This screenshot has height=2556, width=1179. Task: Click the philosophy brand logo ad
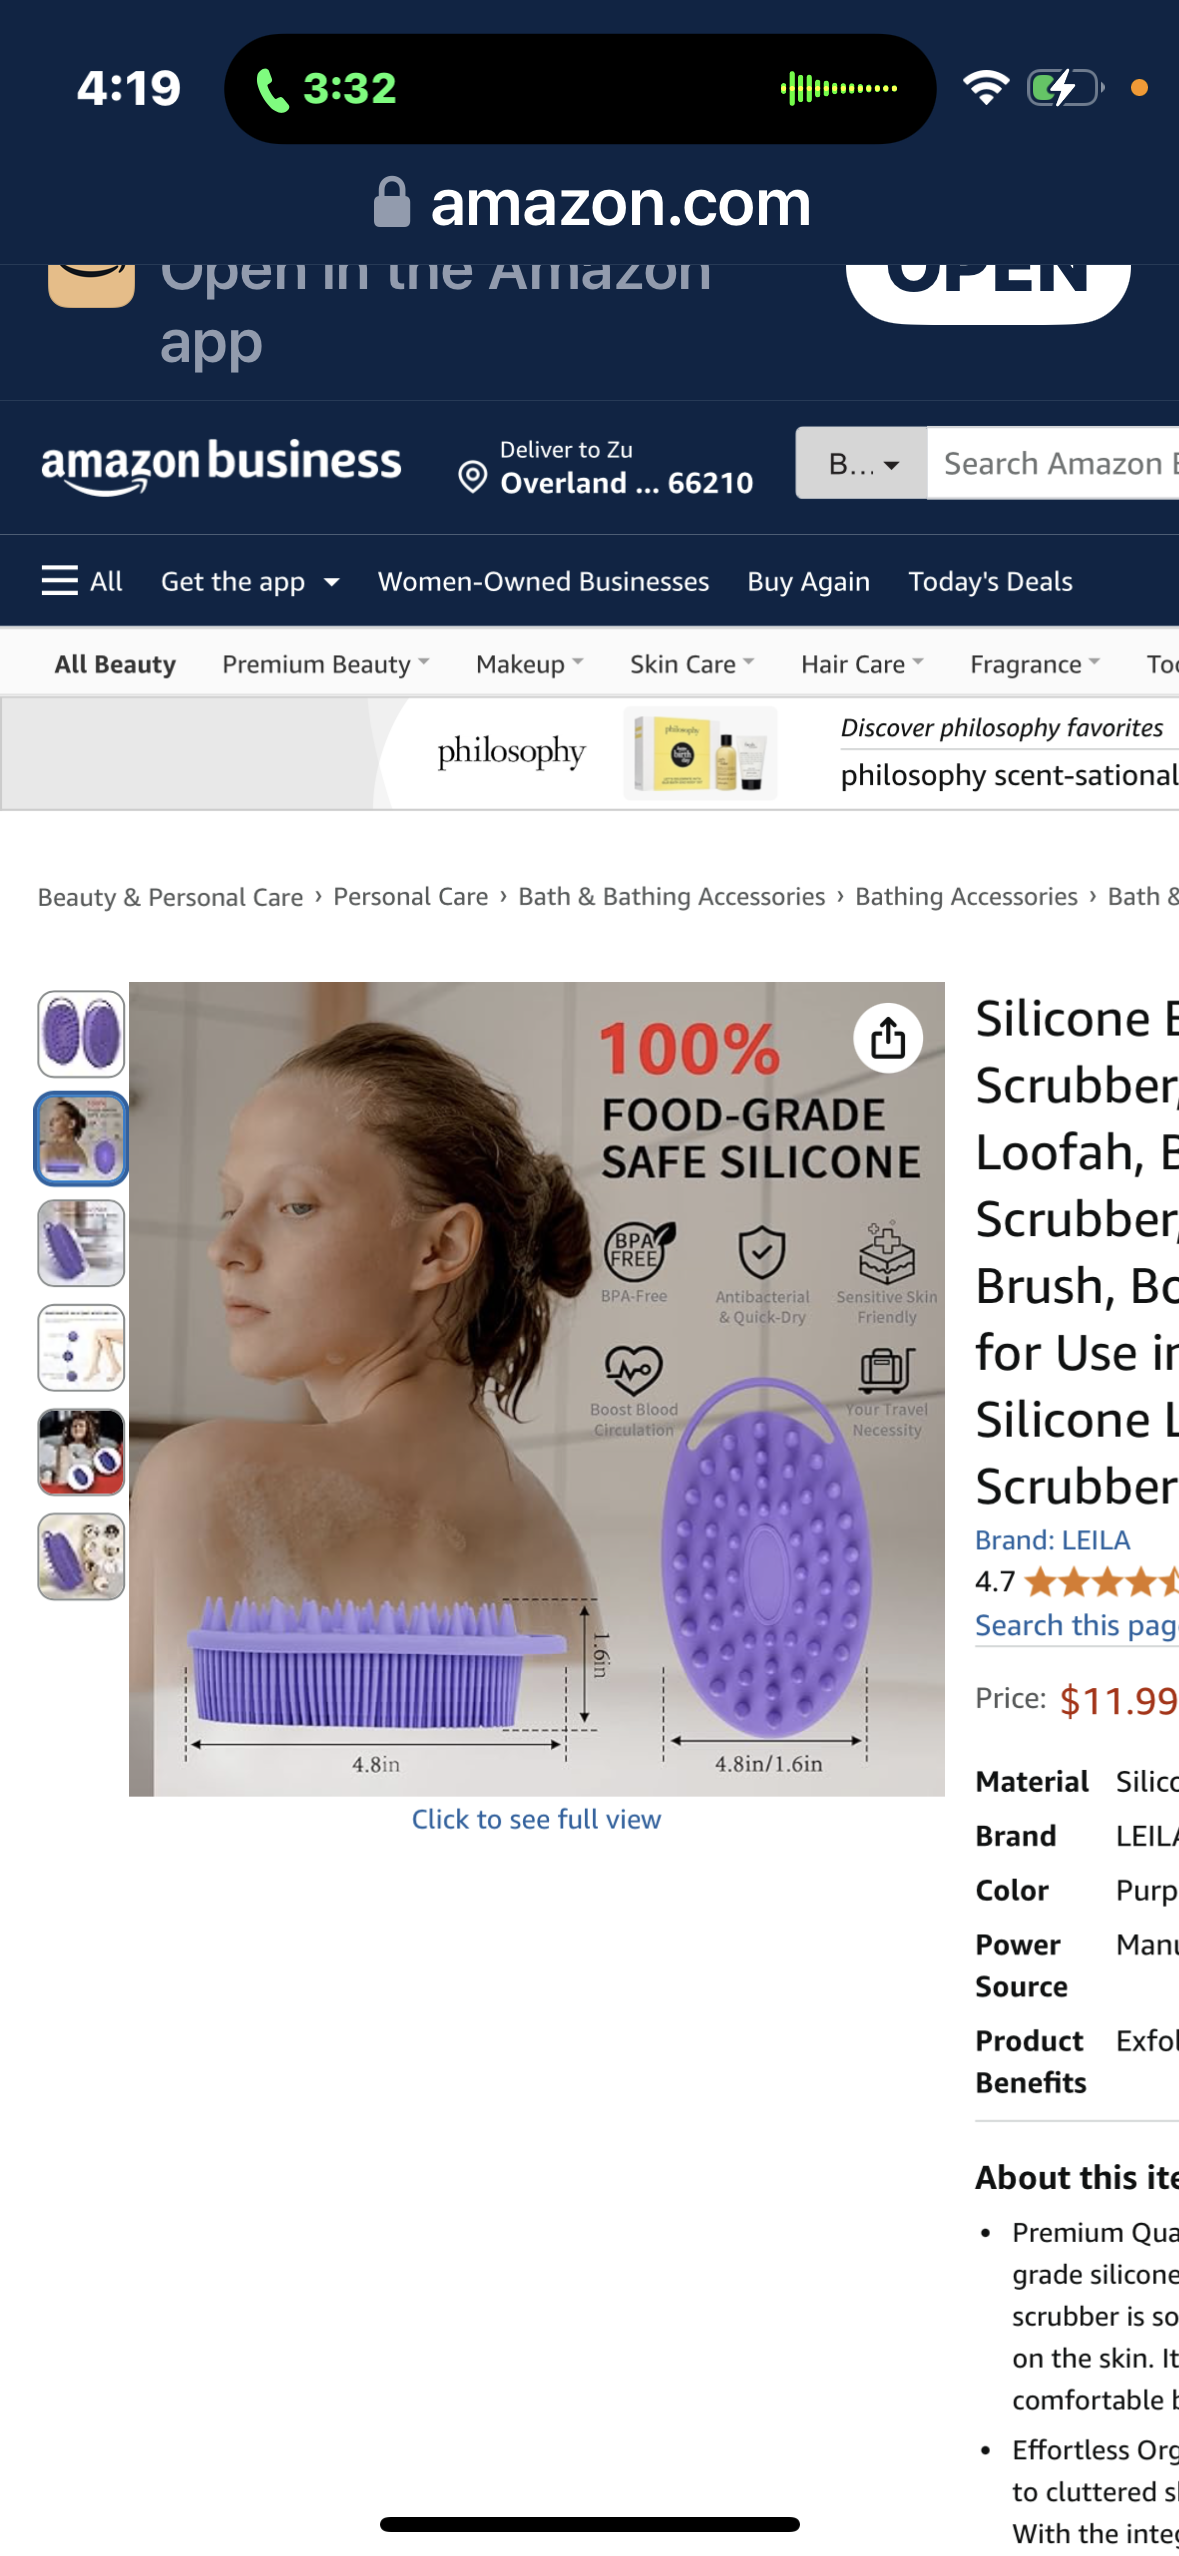coord(510,751)
